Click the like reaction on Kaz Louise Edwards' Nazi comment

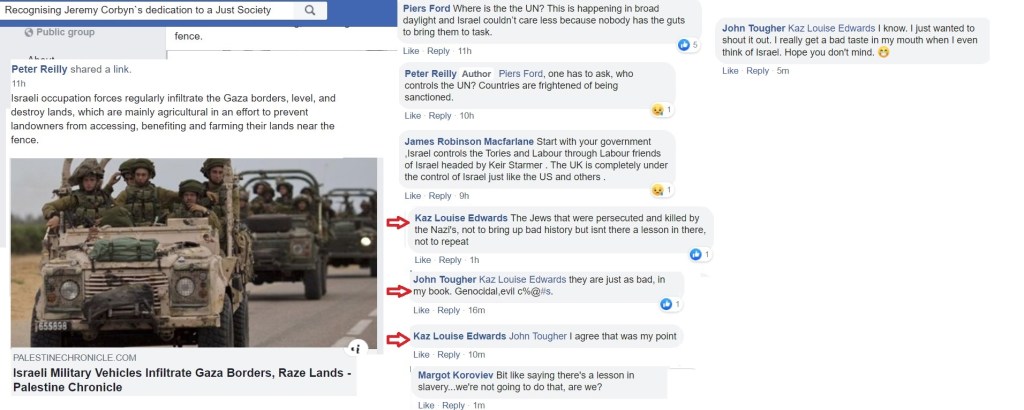[696, 255]
